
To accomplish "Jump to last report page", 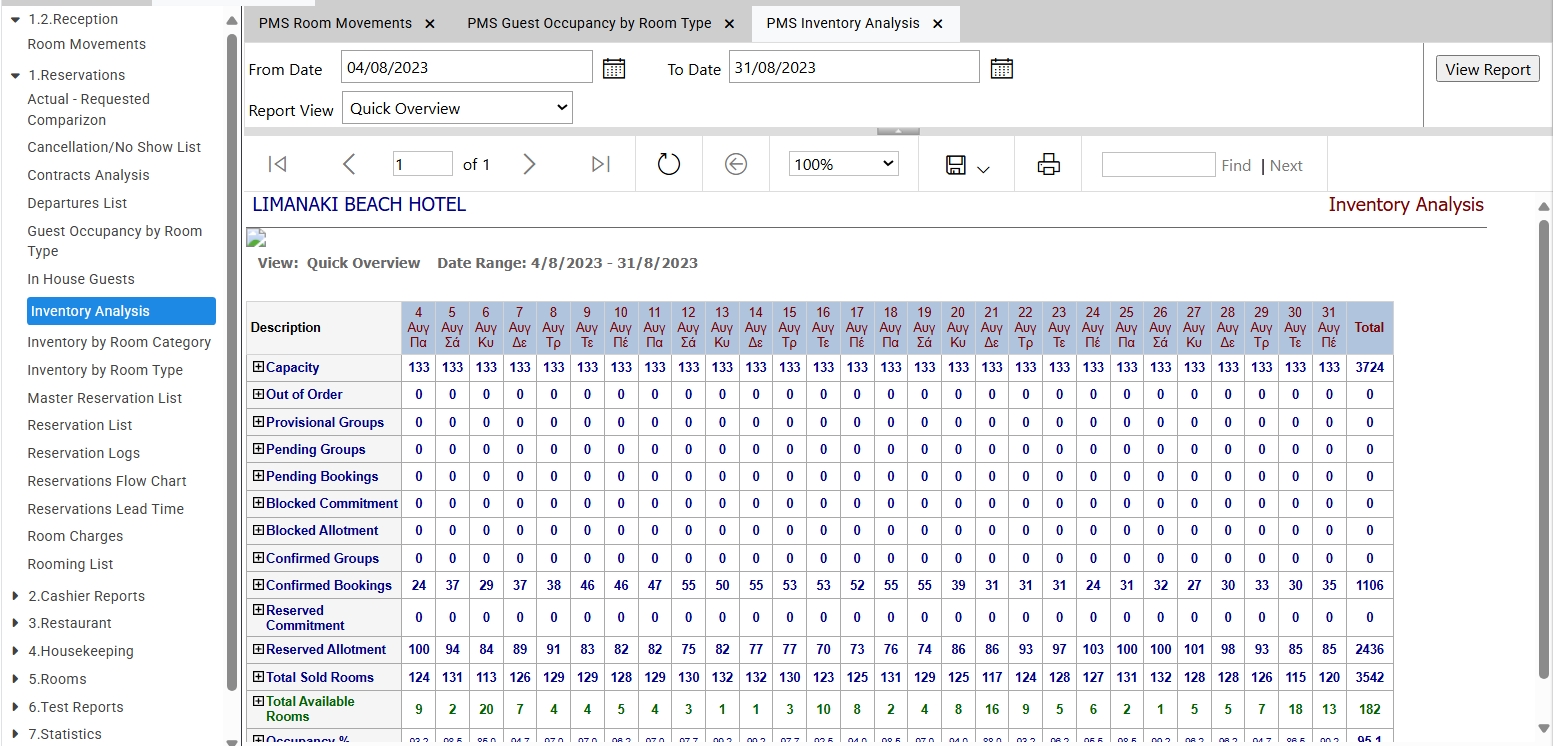I will coord(600,164).
